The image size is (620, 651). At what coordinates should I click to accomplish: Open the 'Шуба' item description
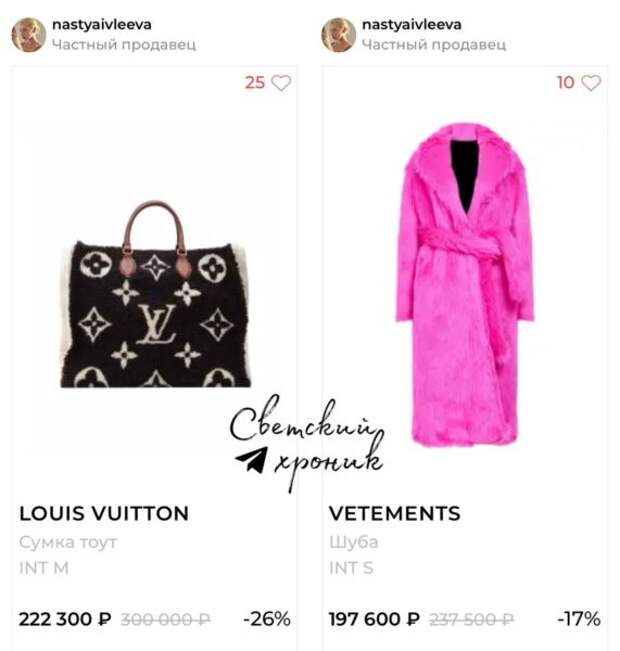353,542
